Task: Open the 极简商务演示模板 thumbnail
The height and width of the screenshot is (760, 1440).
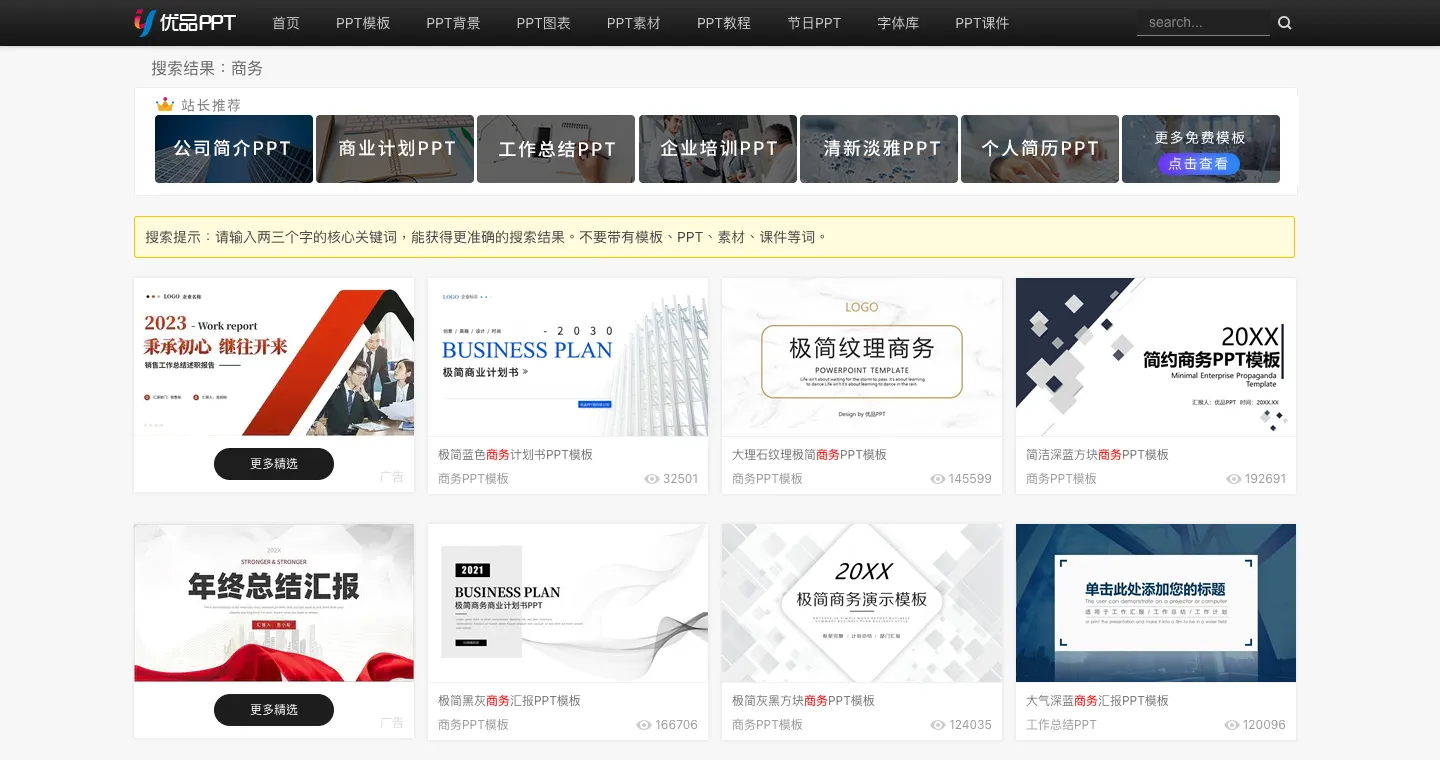Action: (x=862, y=603)
